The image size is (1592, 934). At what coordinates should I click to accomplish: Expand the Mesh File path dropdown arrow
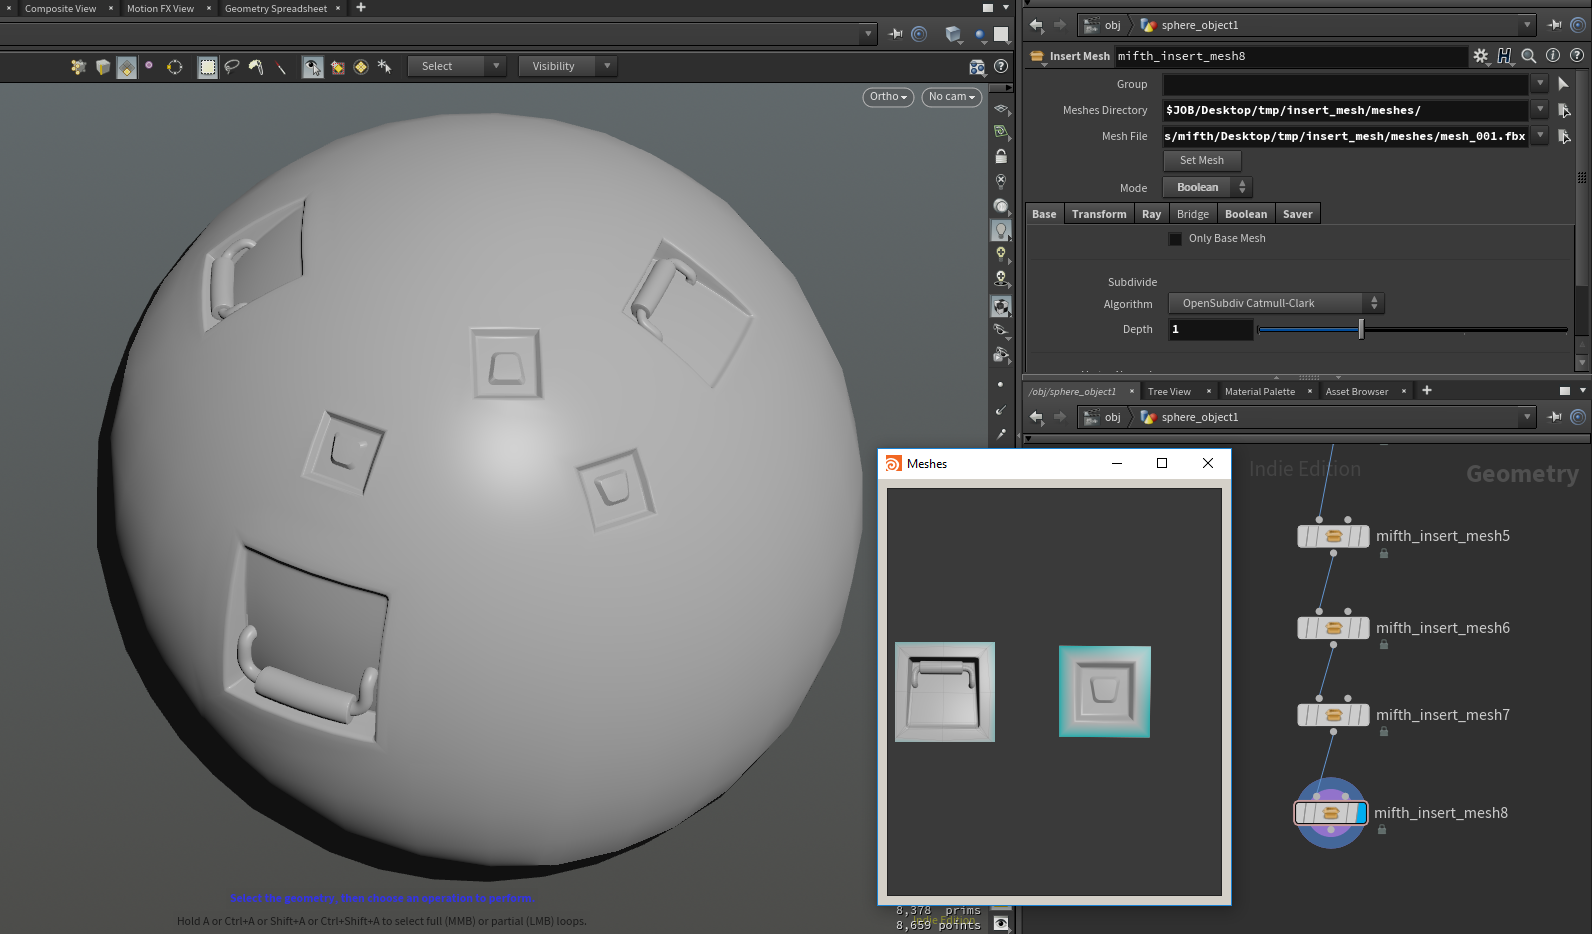coord(1540,136)
